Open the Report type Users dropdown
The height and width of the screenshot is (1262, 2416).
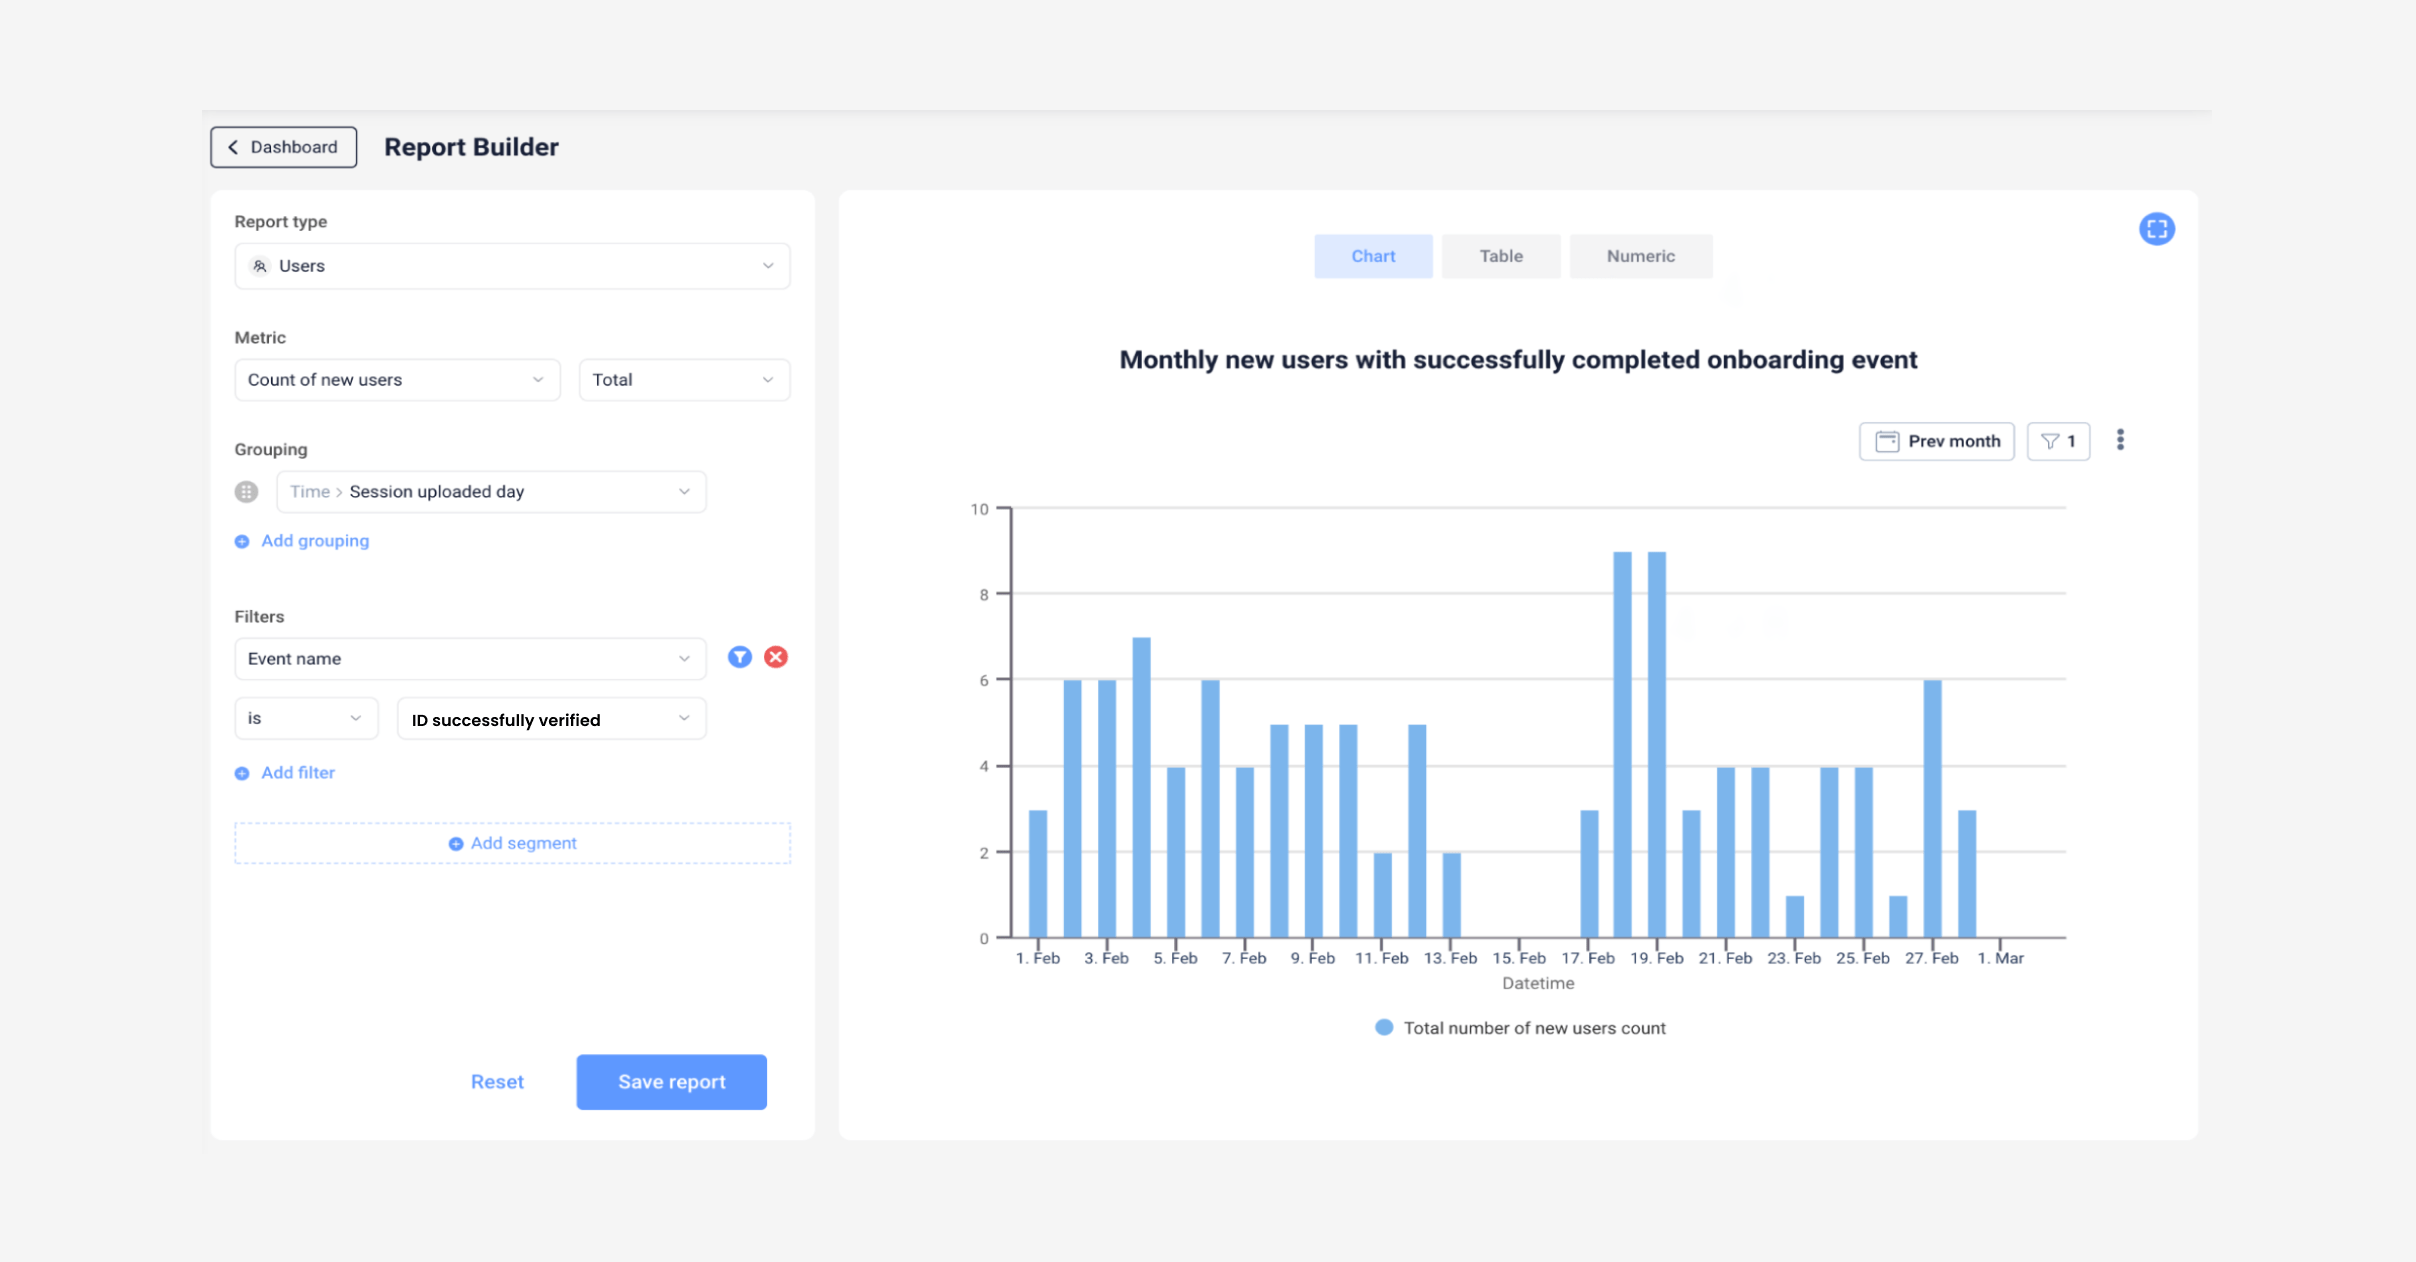pos(511,265)
